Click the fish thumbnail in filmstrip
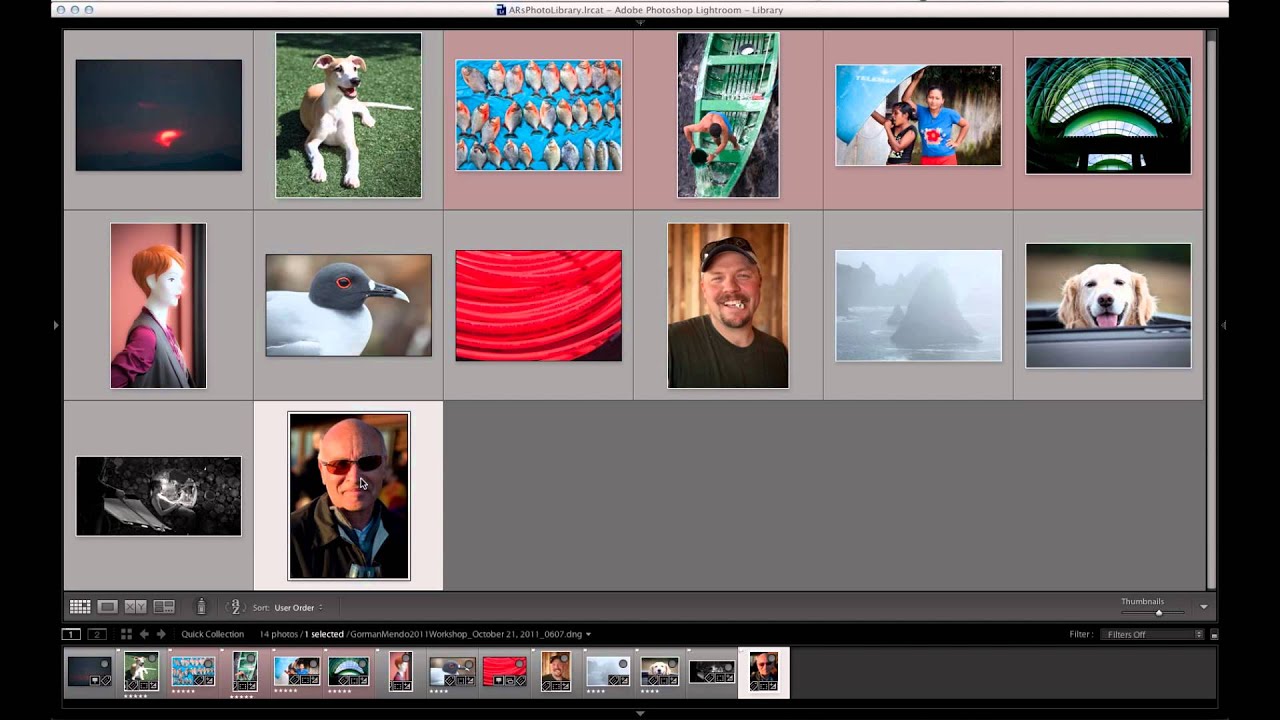 193,671
